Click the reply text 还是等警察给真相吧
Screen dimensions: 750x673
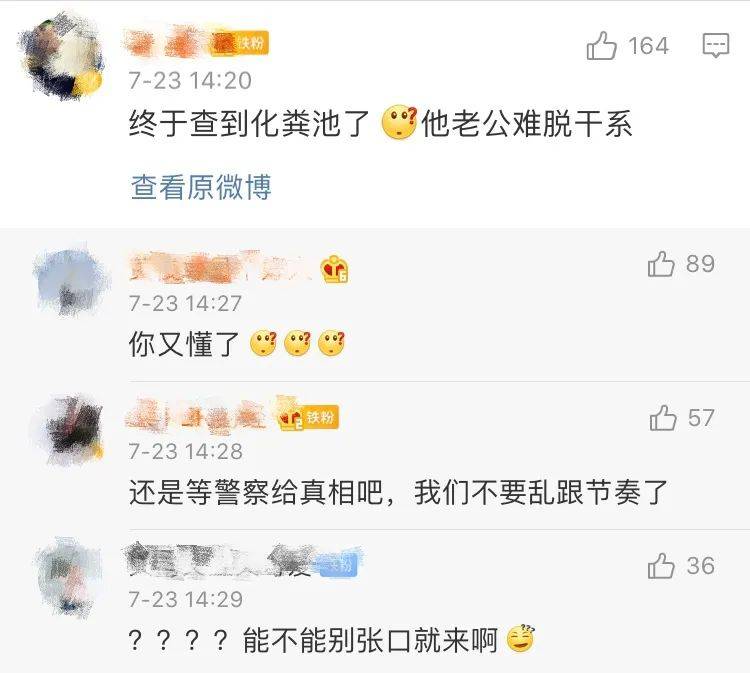256,493
